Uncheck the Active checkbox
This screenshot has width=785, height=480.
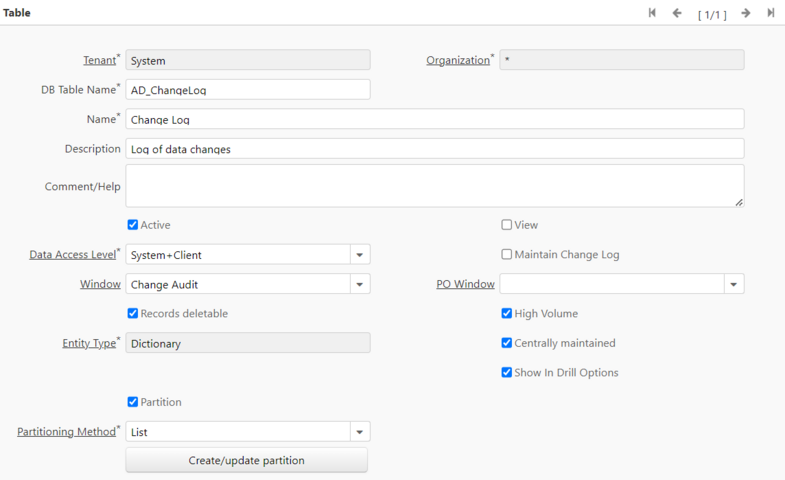pos(133,225)
